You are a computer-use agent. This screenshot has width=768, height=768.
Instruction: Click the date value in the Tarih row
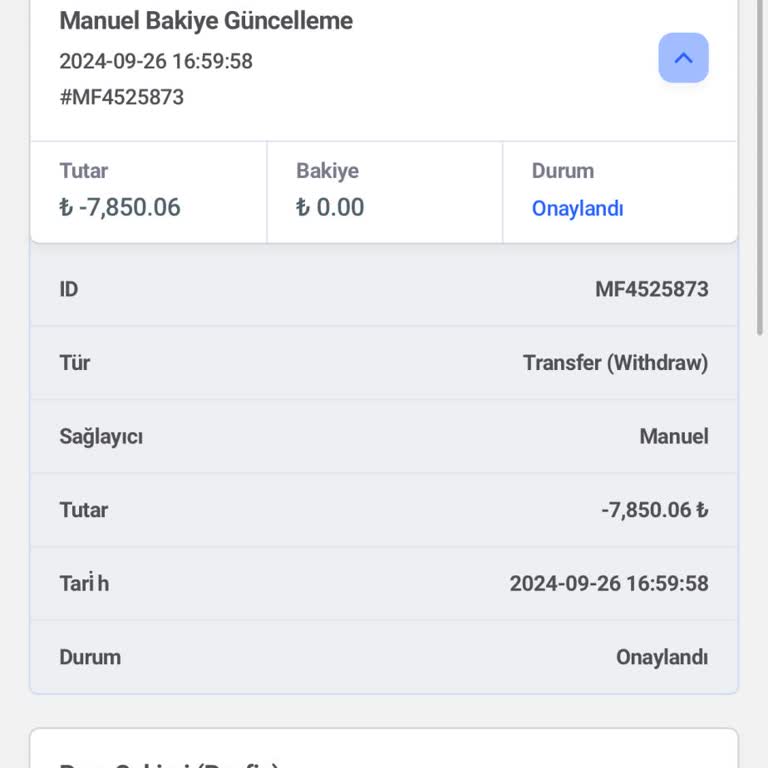[x=608, y=583]
